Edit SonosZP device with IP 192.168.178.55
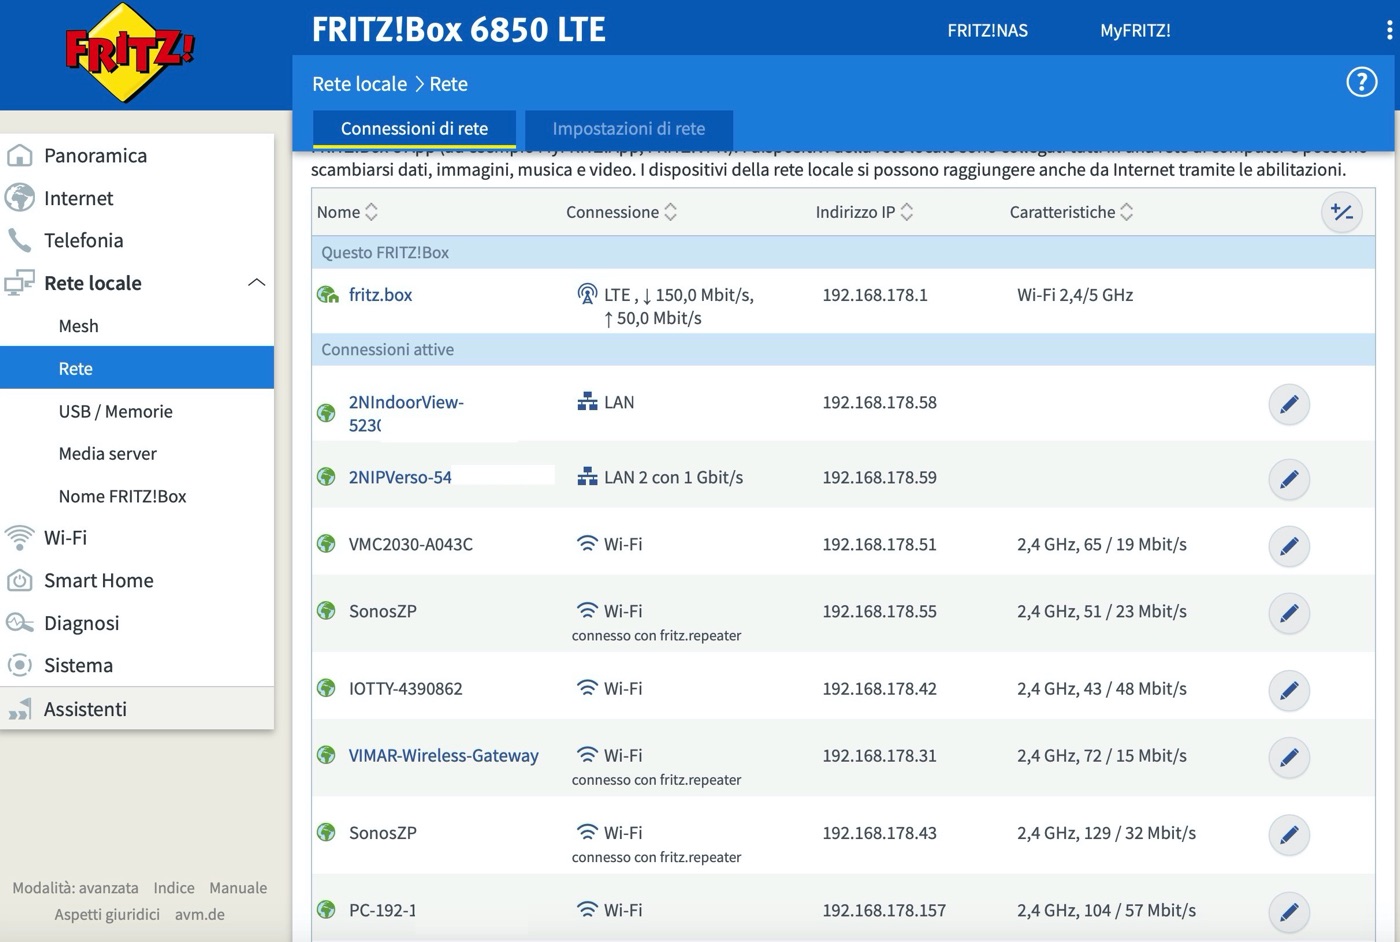Screen dimensions: 1400x942 pos(1289,613)
